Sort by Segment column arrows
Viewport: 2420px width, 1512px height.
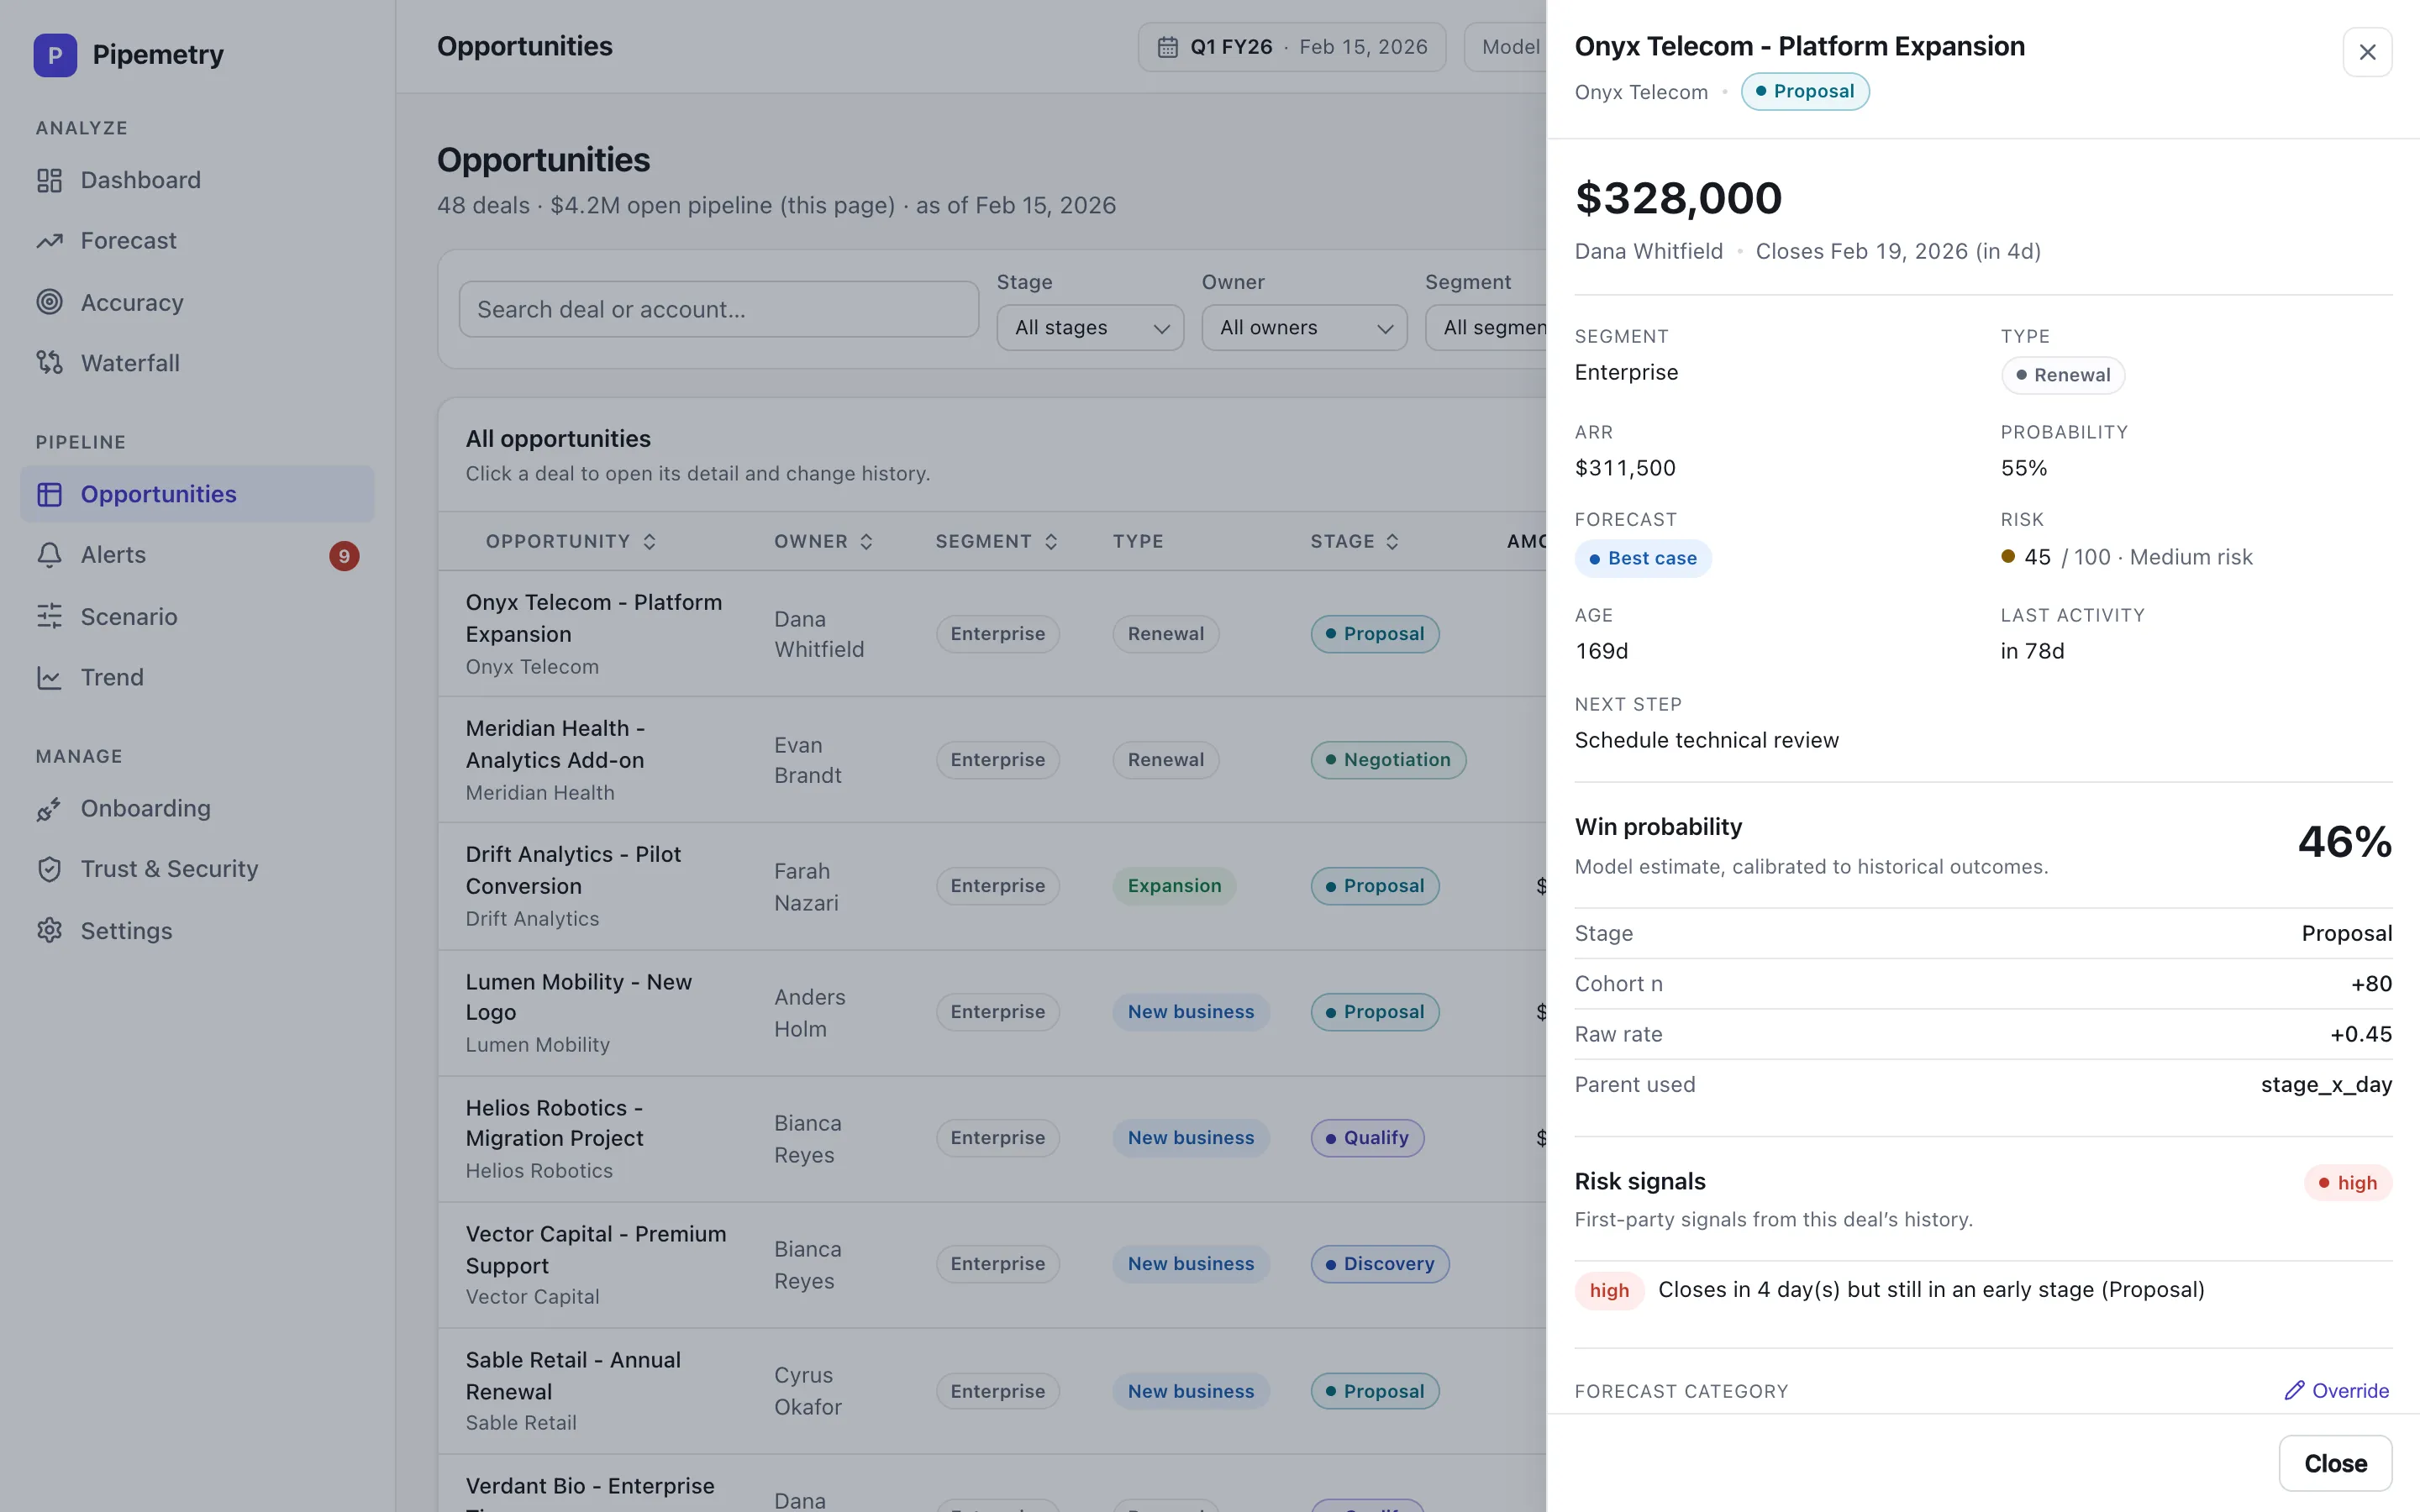[x=1051, y=541]
